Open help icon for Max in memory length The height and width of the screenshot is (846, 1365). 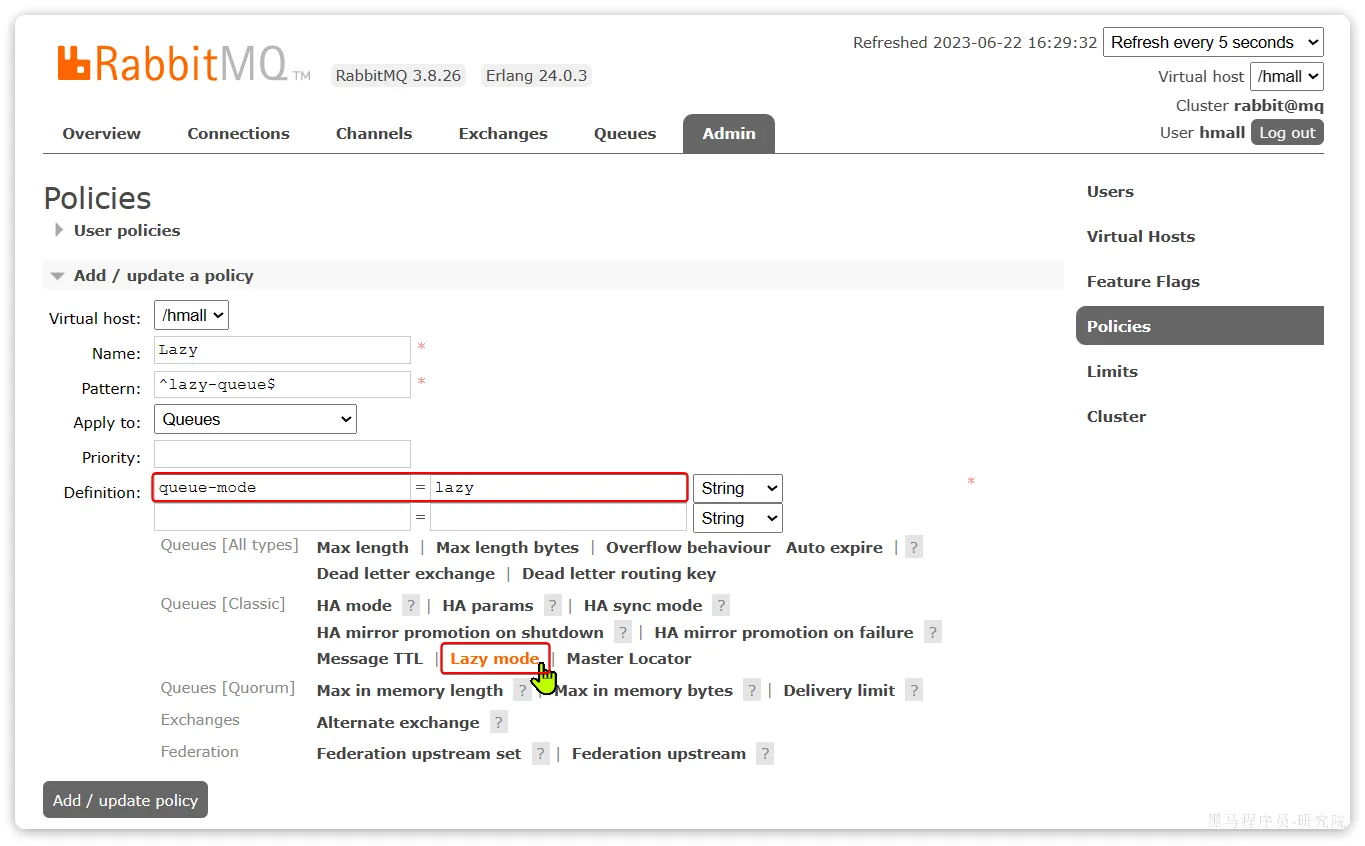point(522,690)
